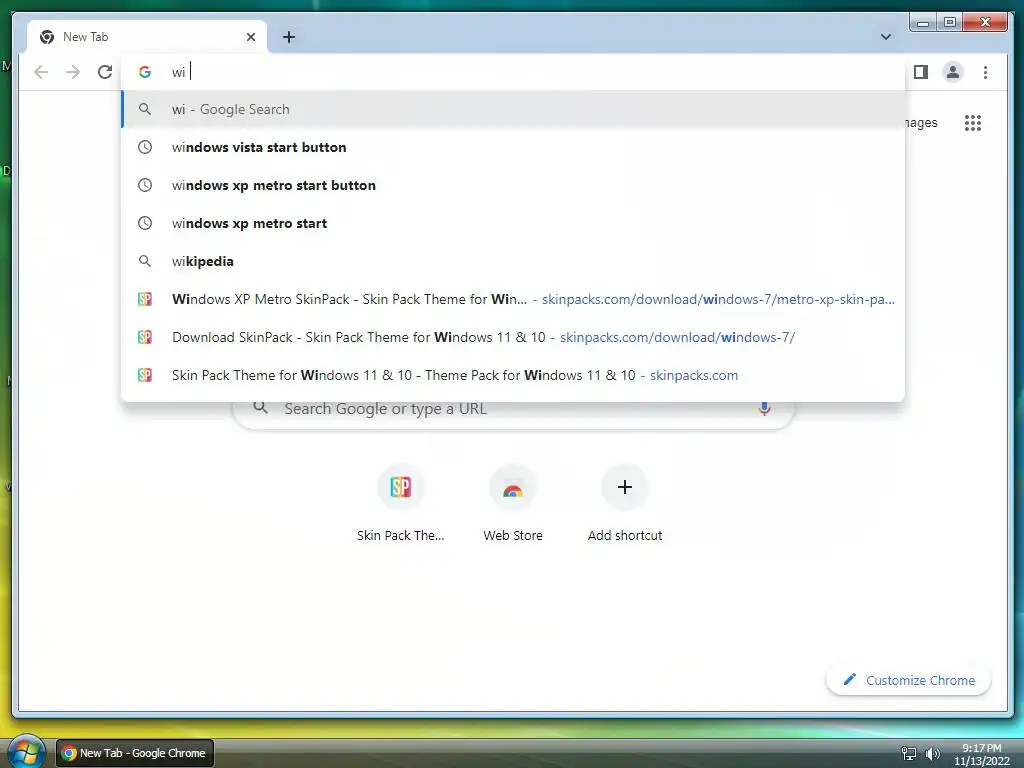Open the profile avatar menu
This screenshot has height=768, width=1024.
(x=953, y=72)
